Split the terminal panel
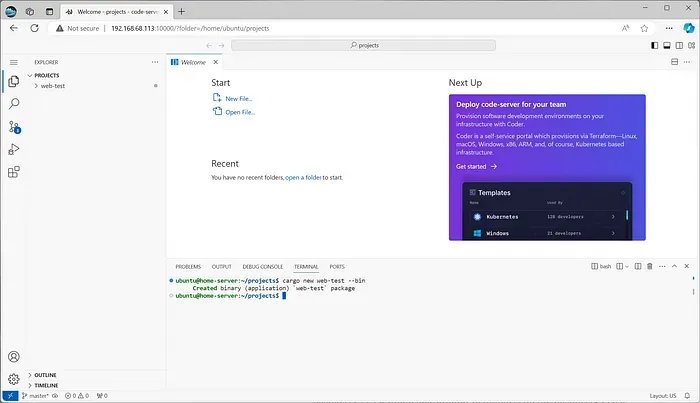700x403 pixels. click(x=638, y=266)
